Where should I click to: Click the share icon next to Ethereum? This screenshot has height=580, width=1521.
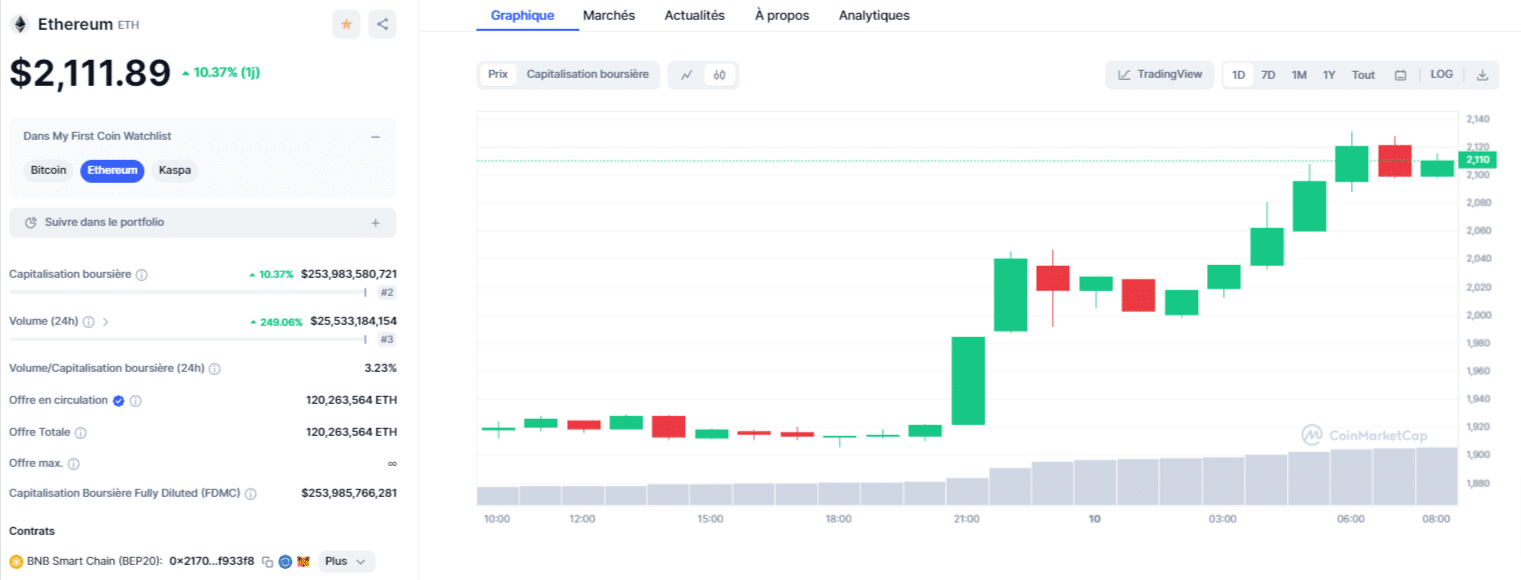click(382, 24)
